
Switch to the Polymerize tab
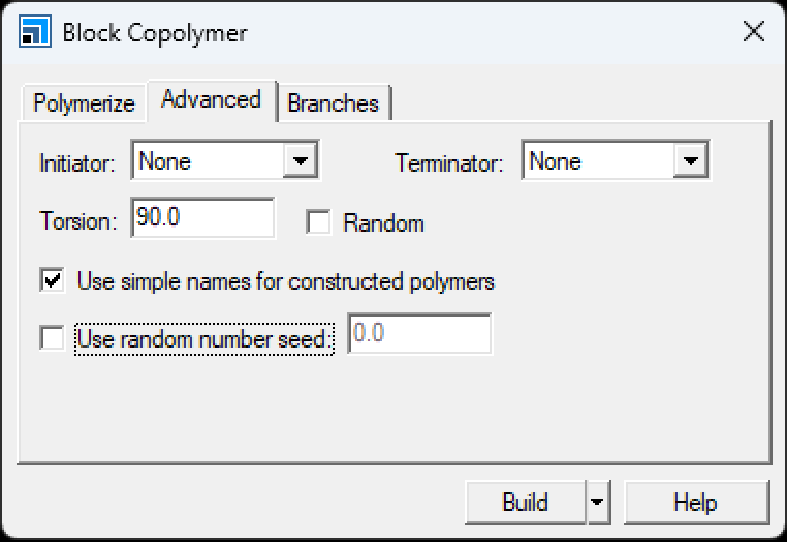point(84,103)
